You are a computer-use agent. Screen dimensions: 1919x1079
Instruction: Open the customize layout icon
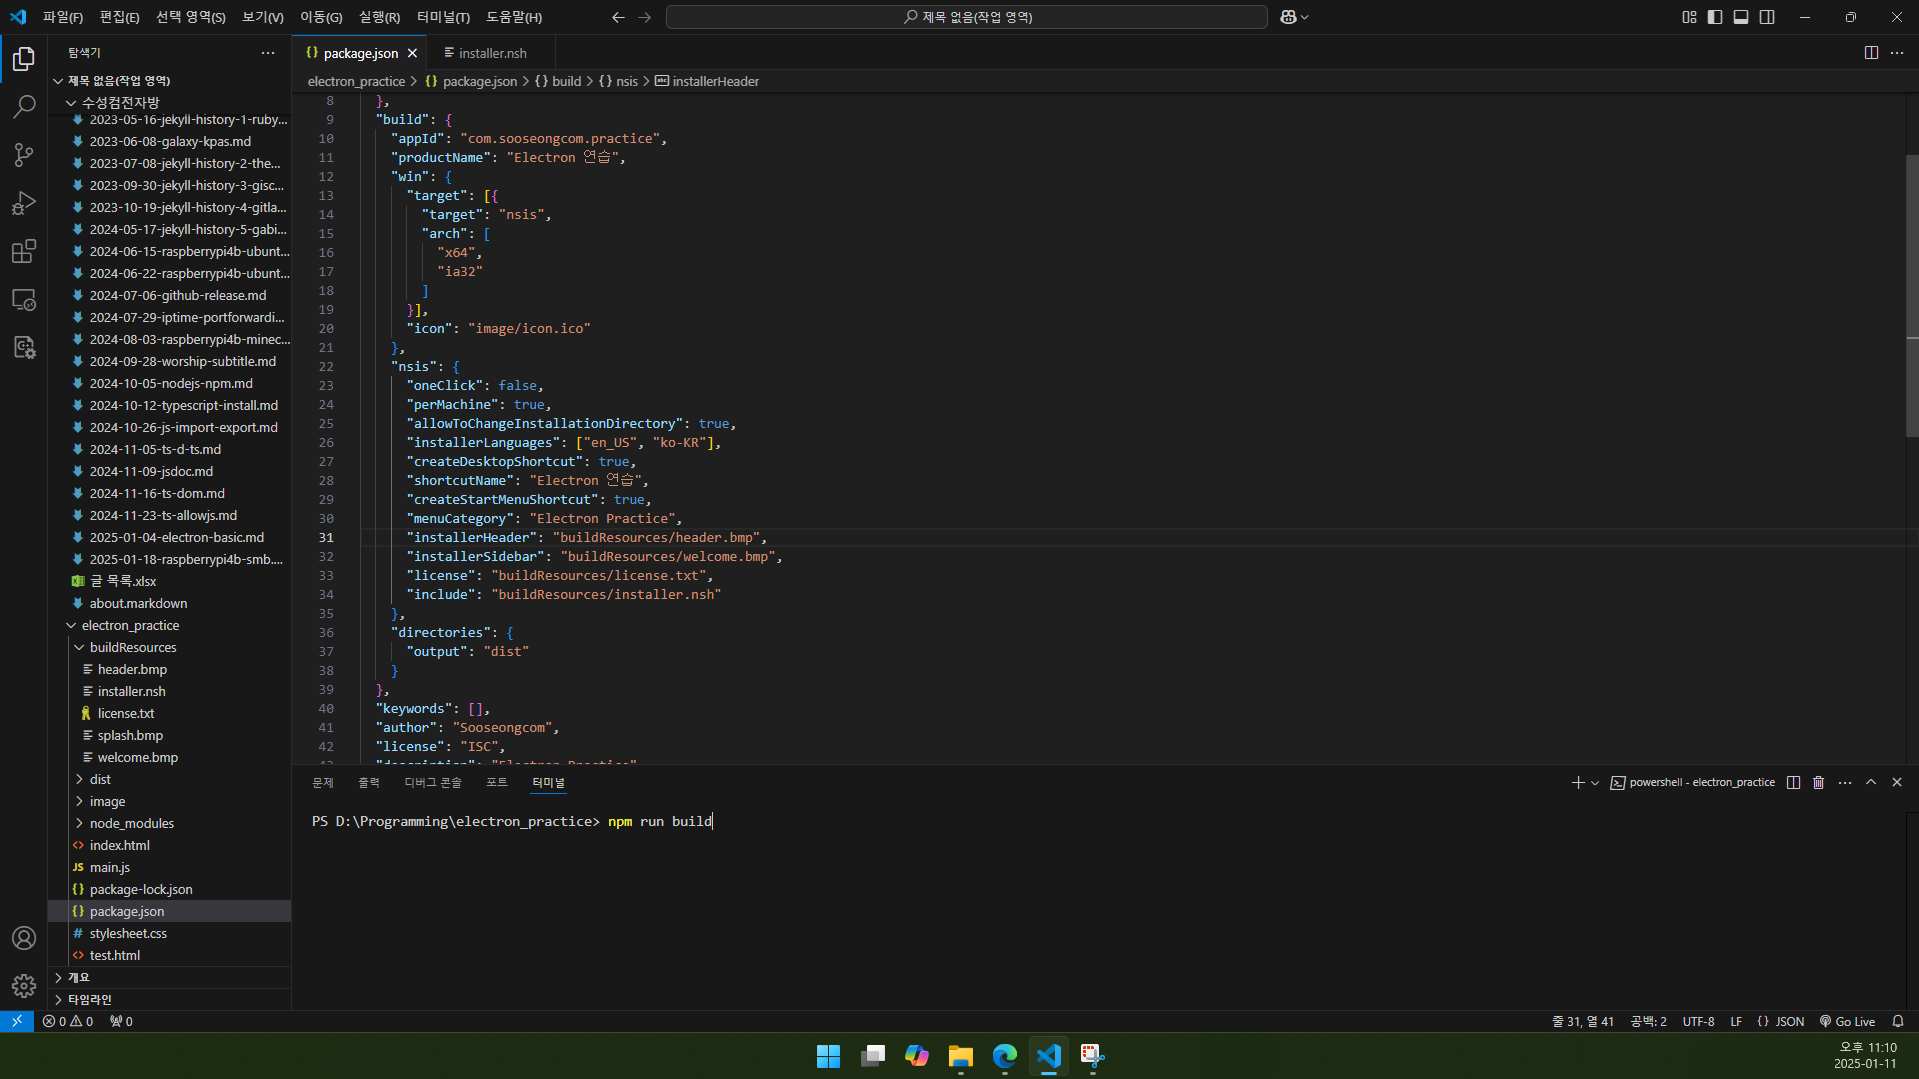tap(1689, 17)
